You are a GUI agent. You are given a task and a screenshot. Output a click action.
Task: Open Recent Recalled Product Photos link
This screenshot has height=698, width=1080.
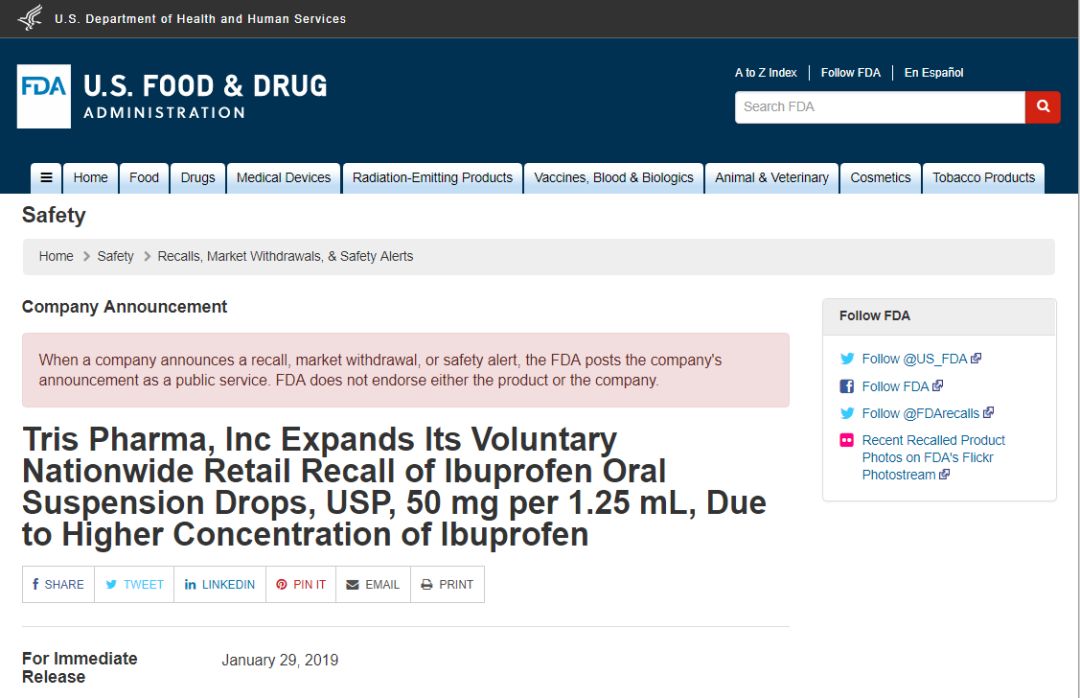pyautogui.click(x=933, y=457)
